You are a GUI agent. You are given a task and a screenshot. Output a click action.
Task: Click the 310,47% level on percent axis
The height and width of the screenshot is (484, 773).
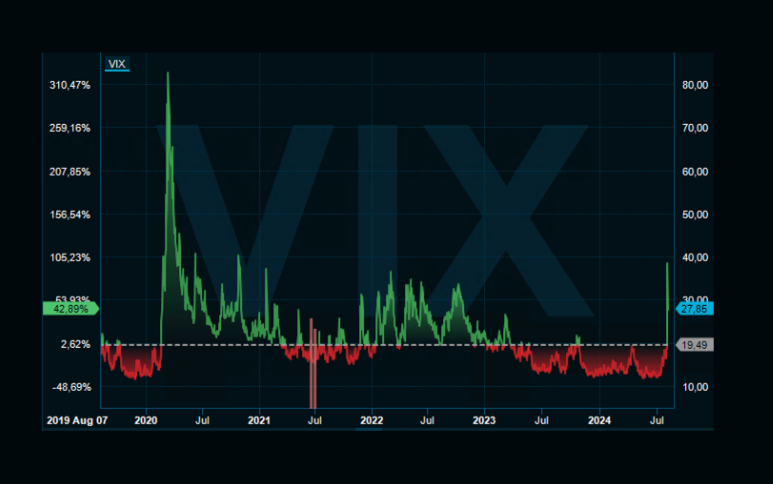click(70, 86)
